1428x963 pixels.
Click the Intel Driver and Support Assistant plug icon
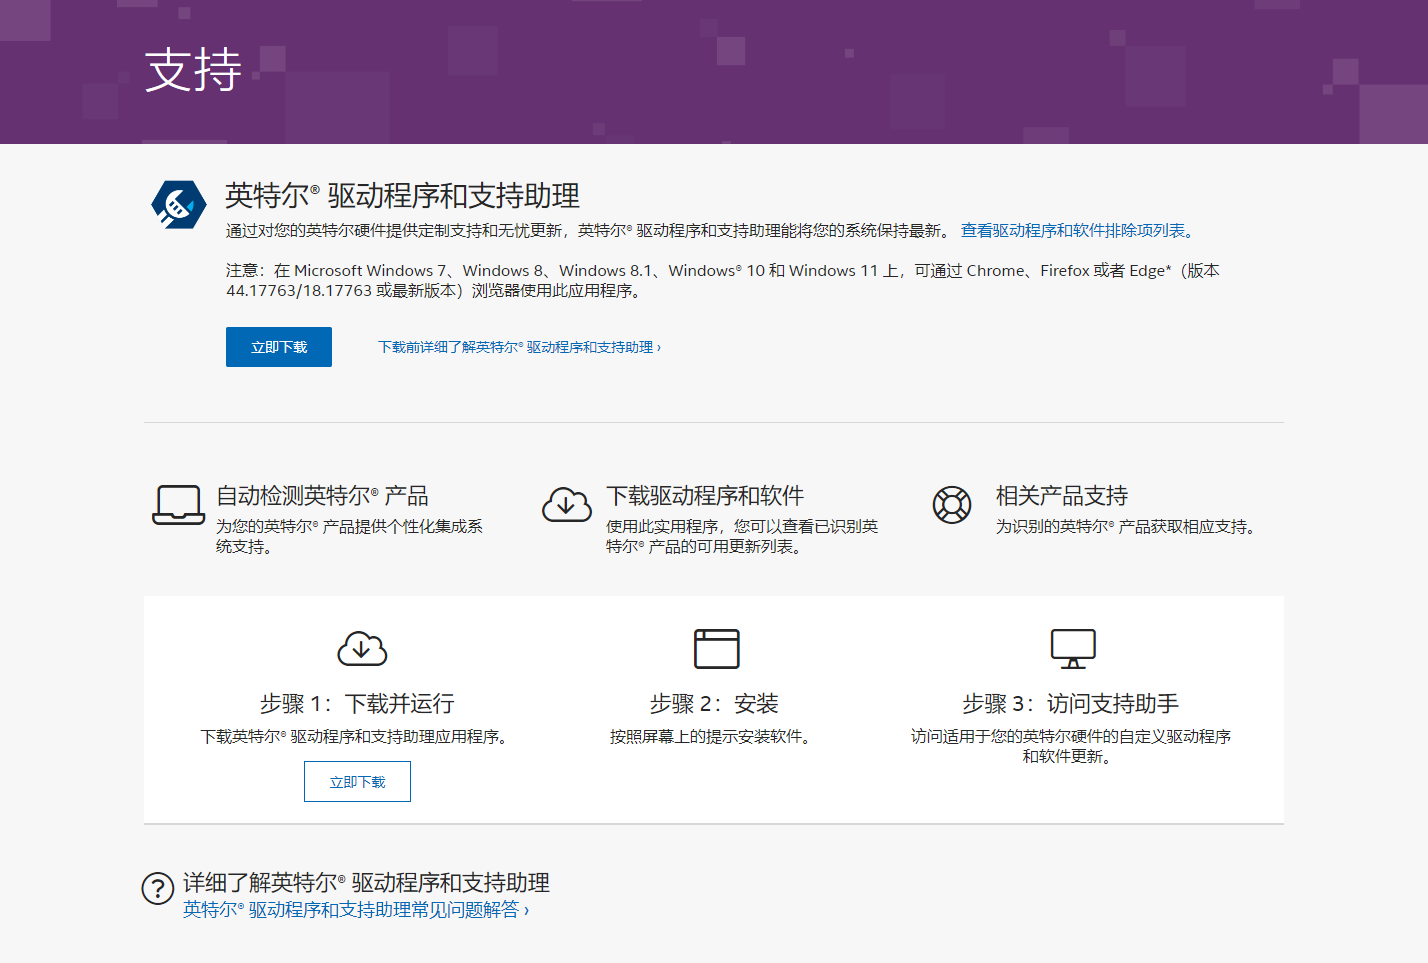[x=178, y=204]
